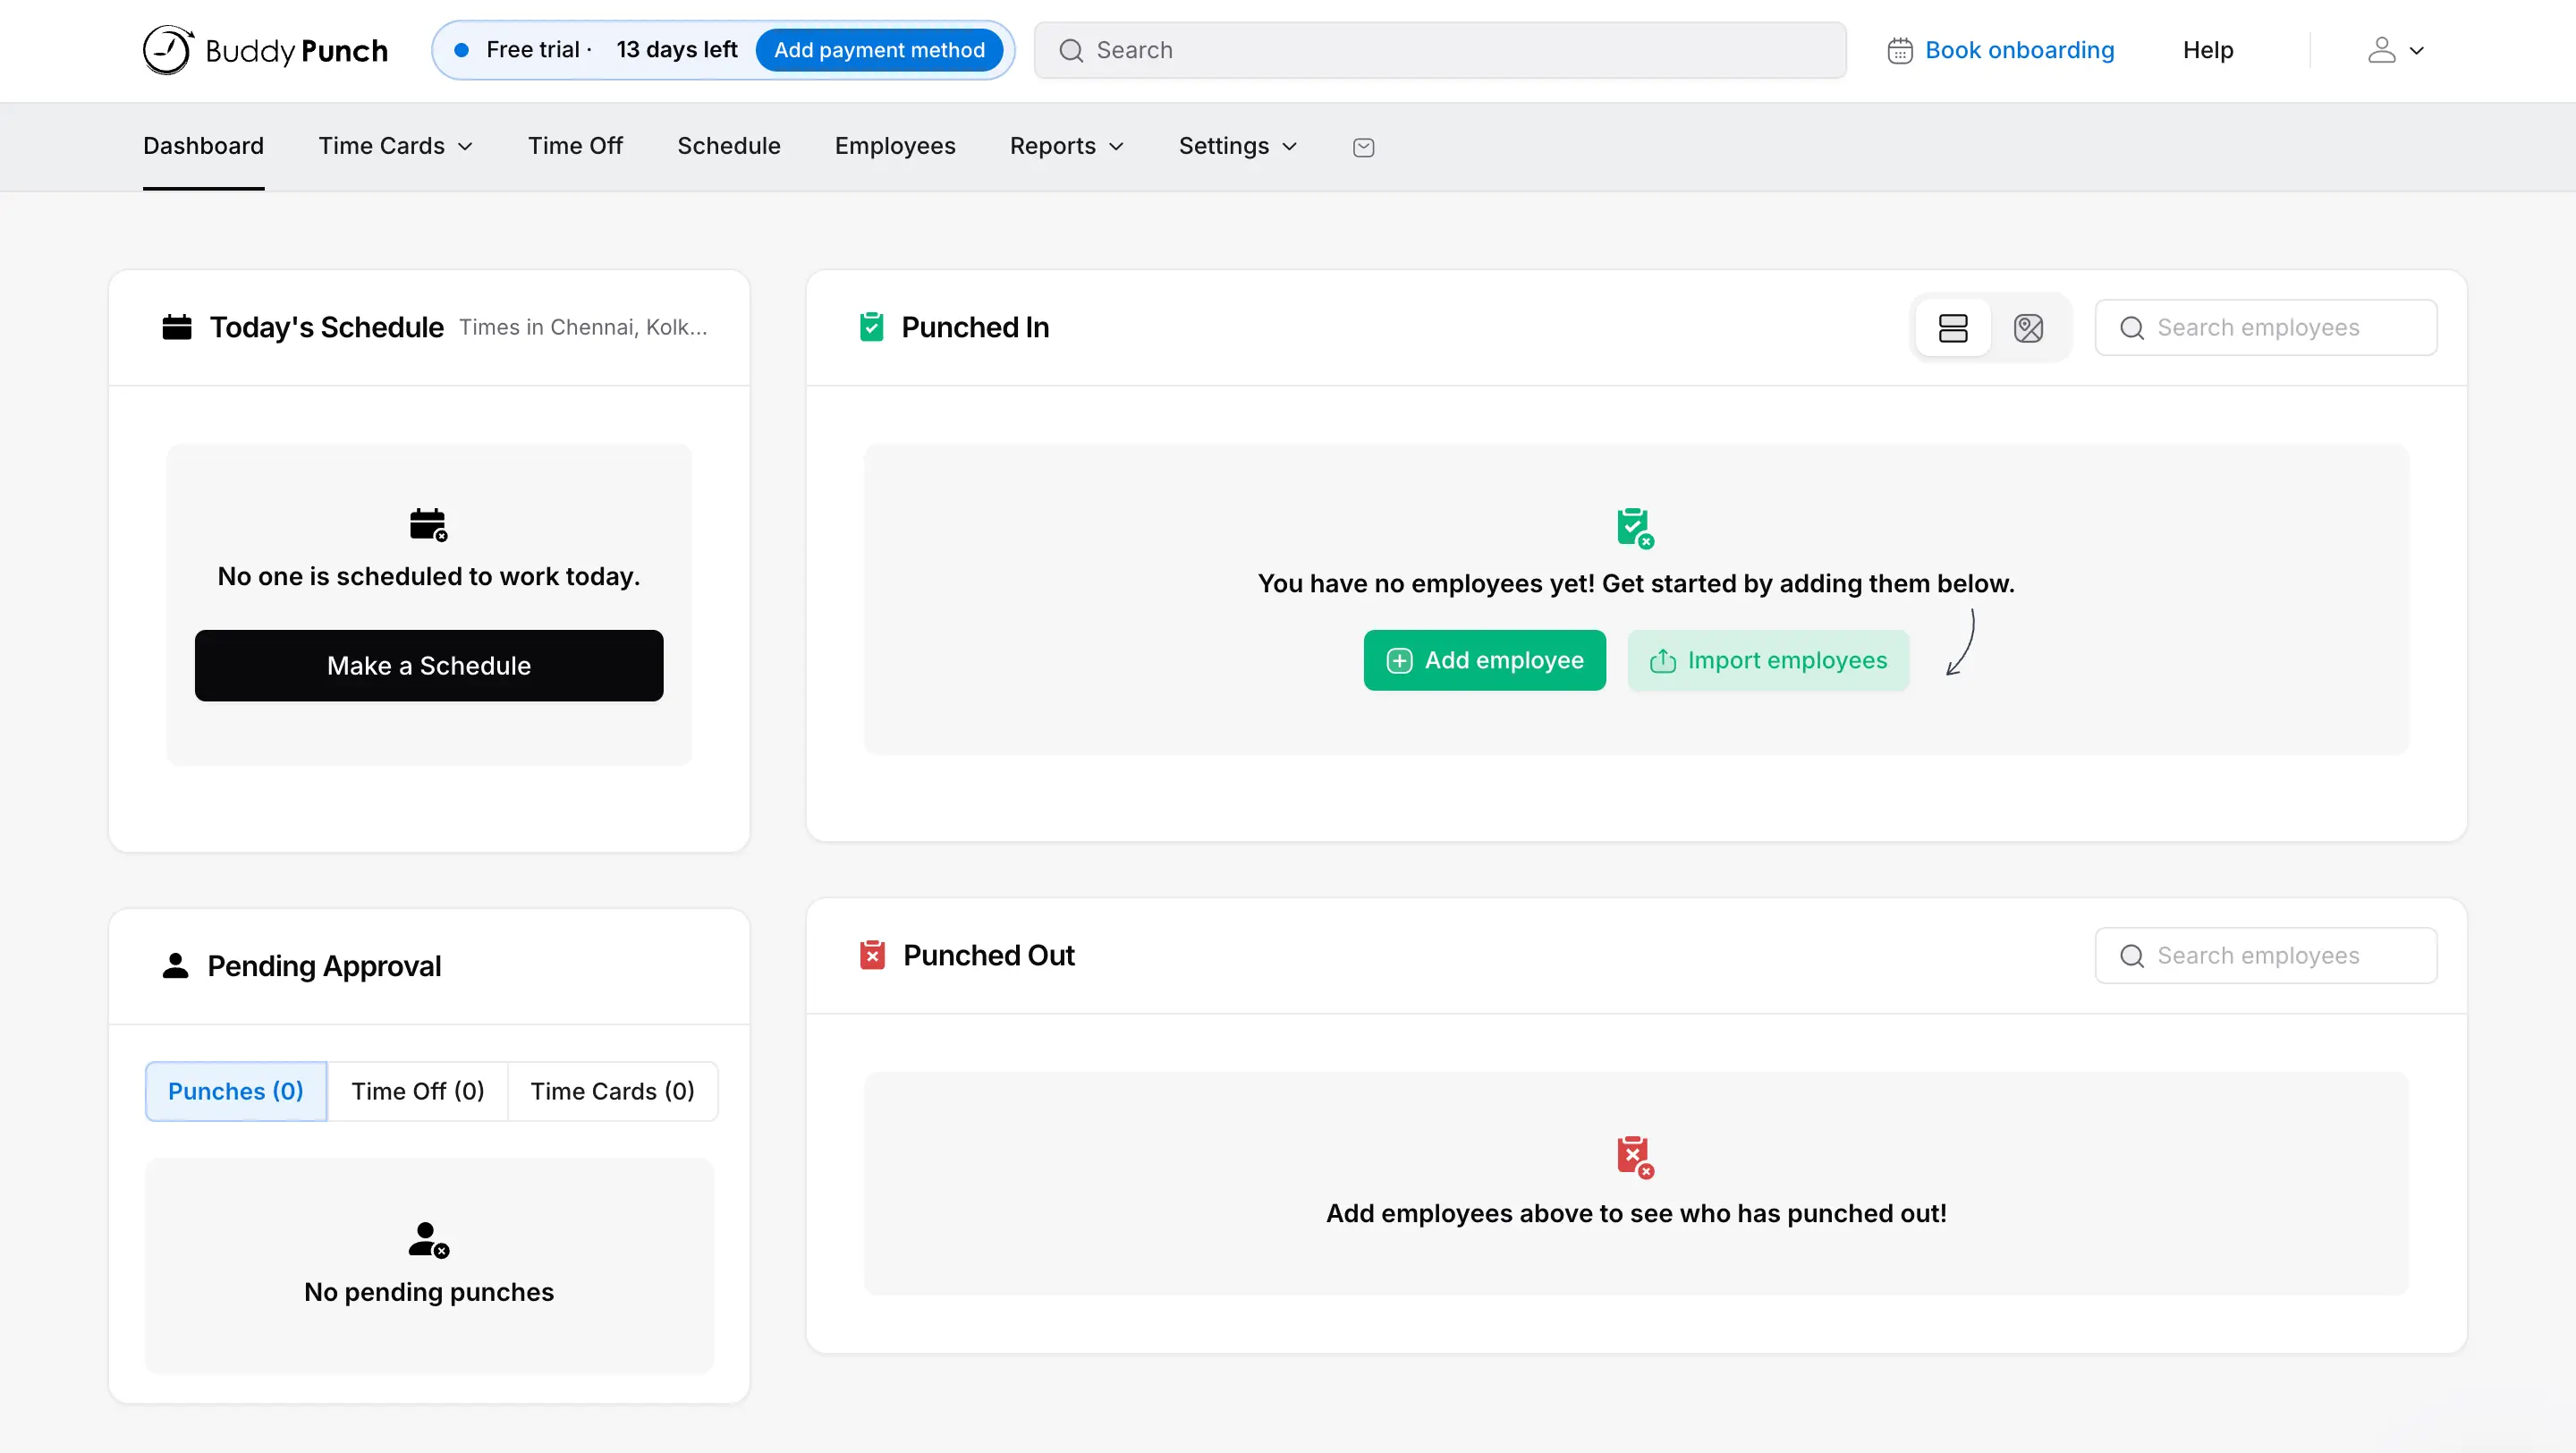Open the Help link
2576x1453 pixels.
coord(2208,50)
